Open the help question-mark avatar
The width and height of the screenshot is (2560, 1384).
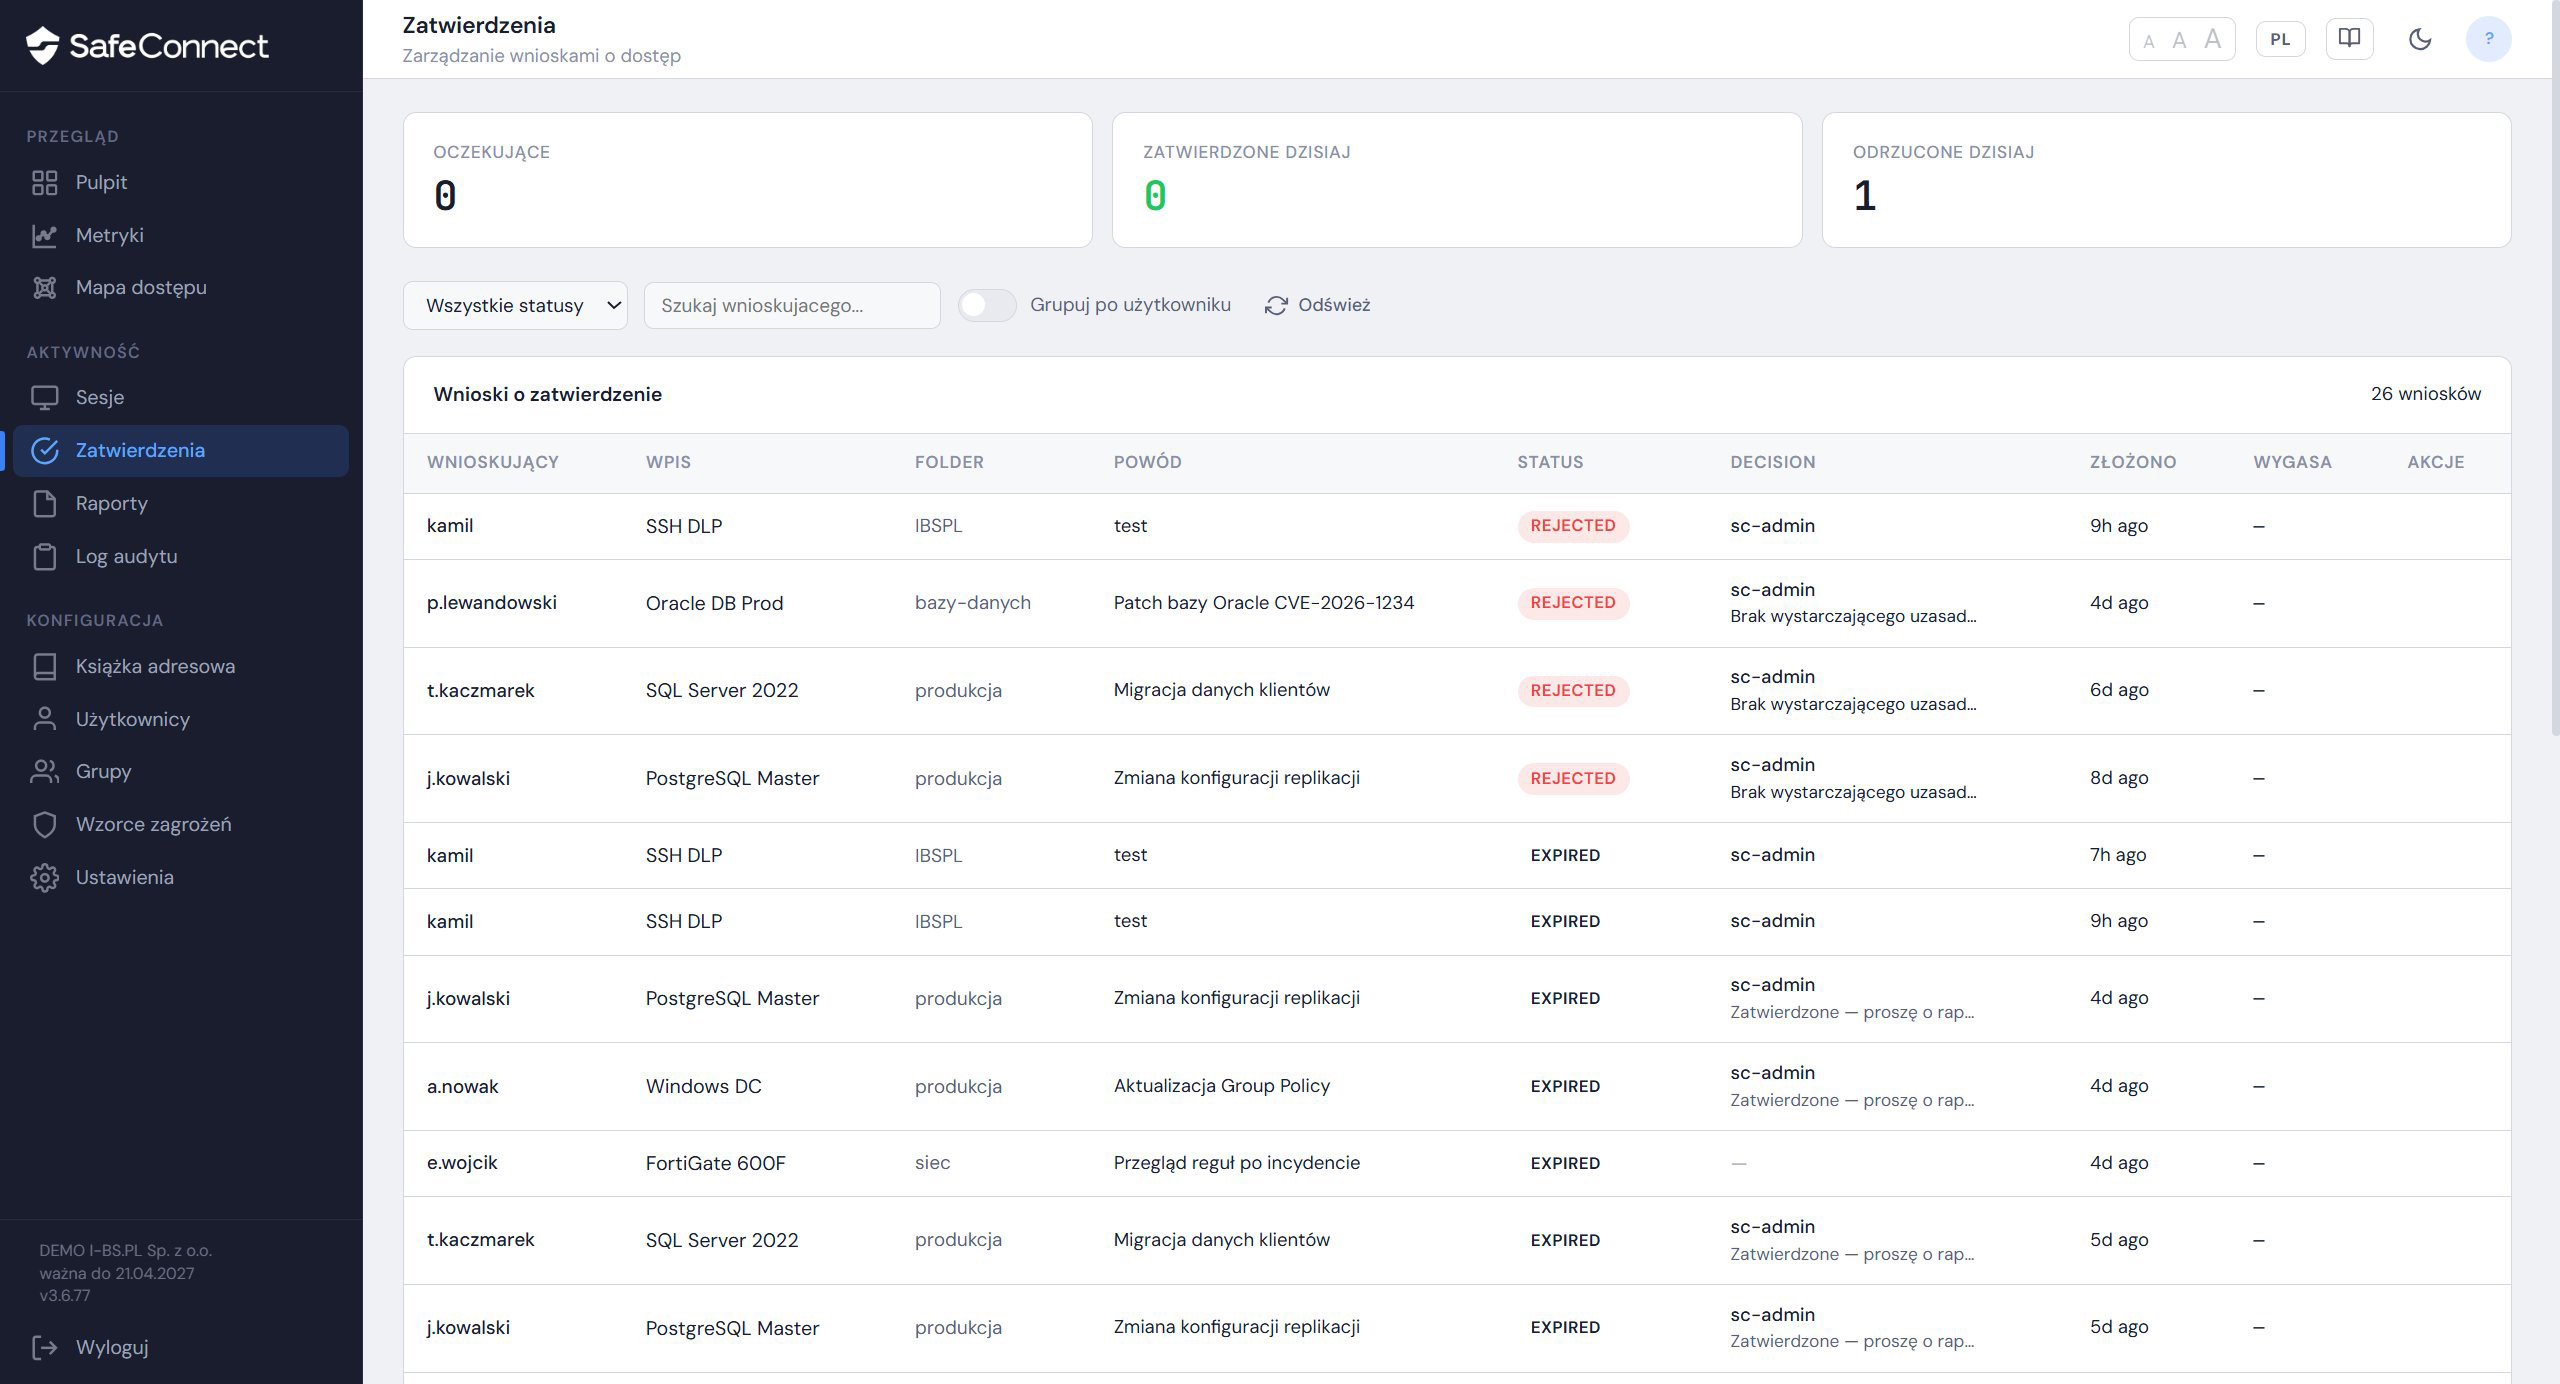[x=2489, y=39]
